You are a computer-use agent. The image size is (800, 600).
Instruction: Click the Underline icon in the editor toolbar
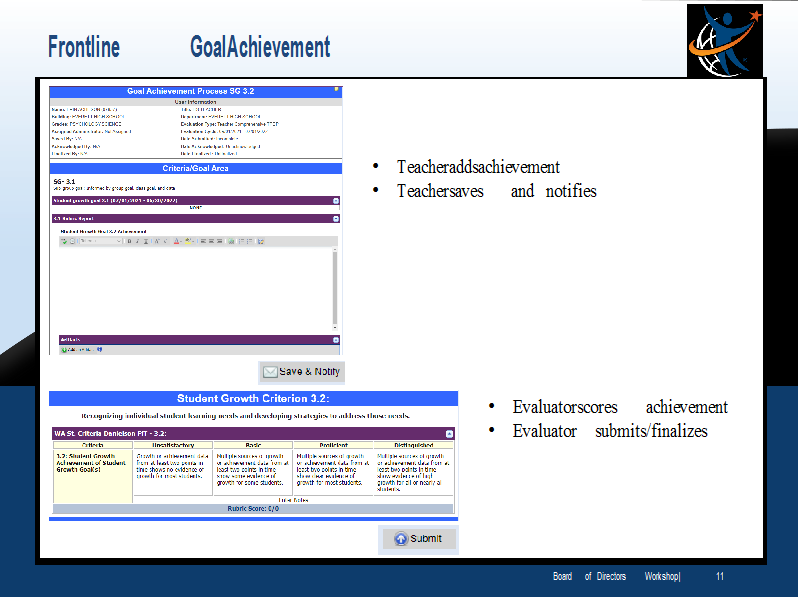[x=146, y=241]
